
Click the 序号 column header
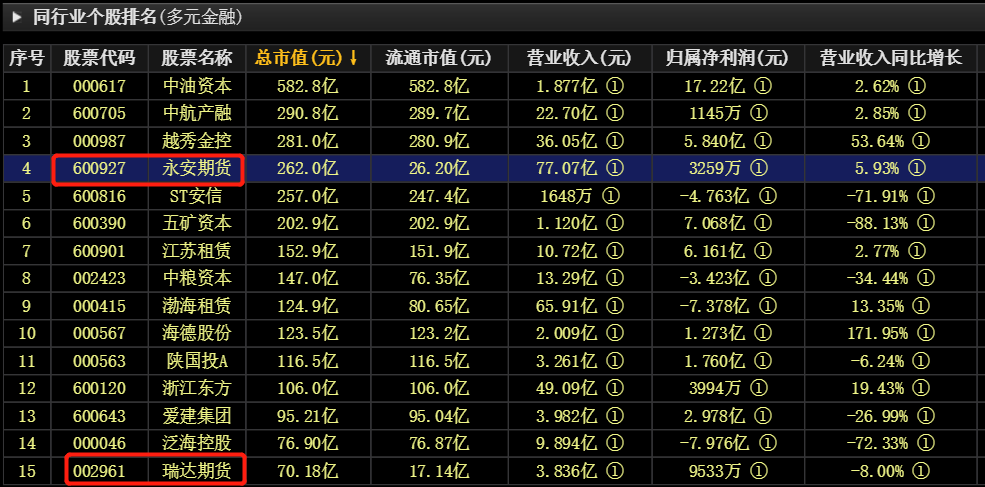[x=26, y=58]
